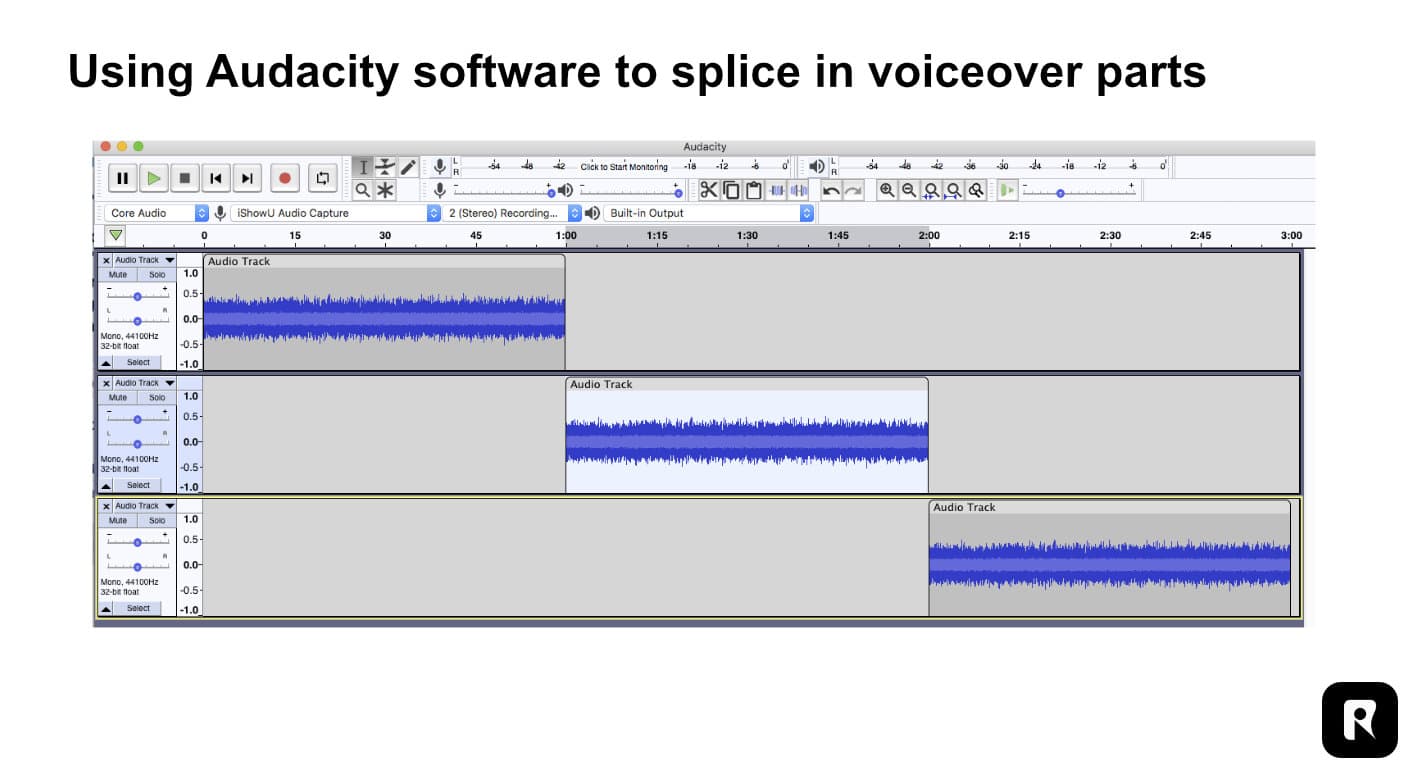Image resolution: width=1408 pixels, height=768 pixels.
Task: Paste with the clipboard icon
Action: 754,190
